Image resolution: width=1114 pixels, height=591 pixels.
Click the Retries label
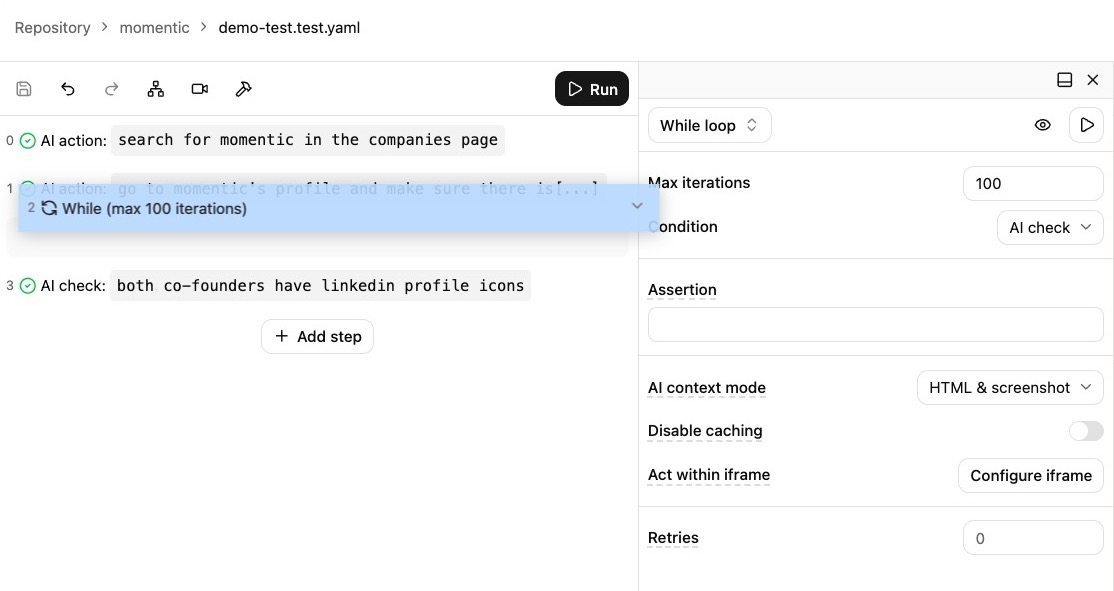pyautogui.click(x=673, y=538)
